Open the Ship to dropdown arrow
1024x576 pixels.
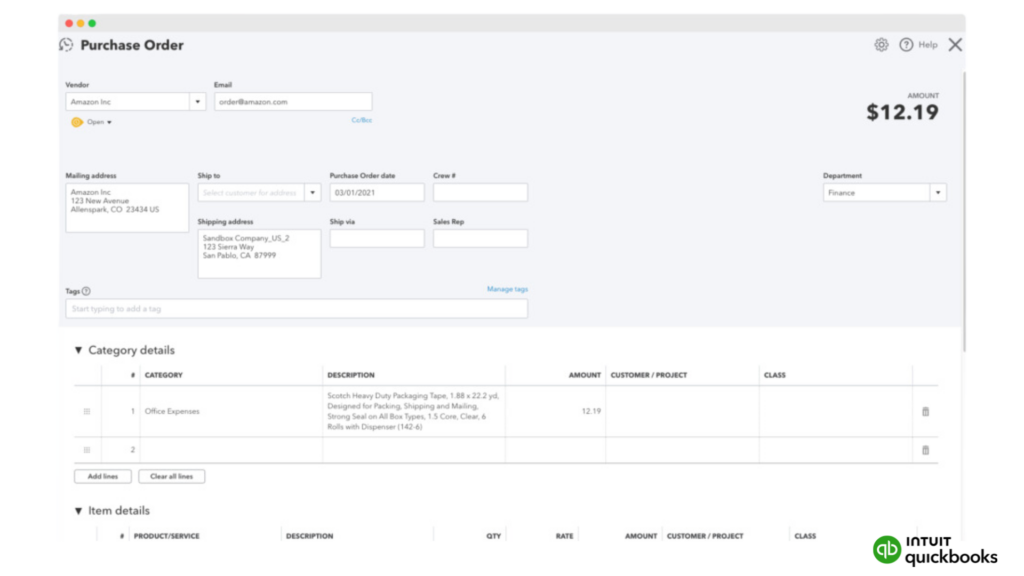(x=313, y=193)
